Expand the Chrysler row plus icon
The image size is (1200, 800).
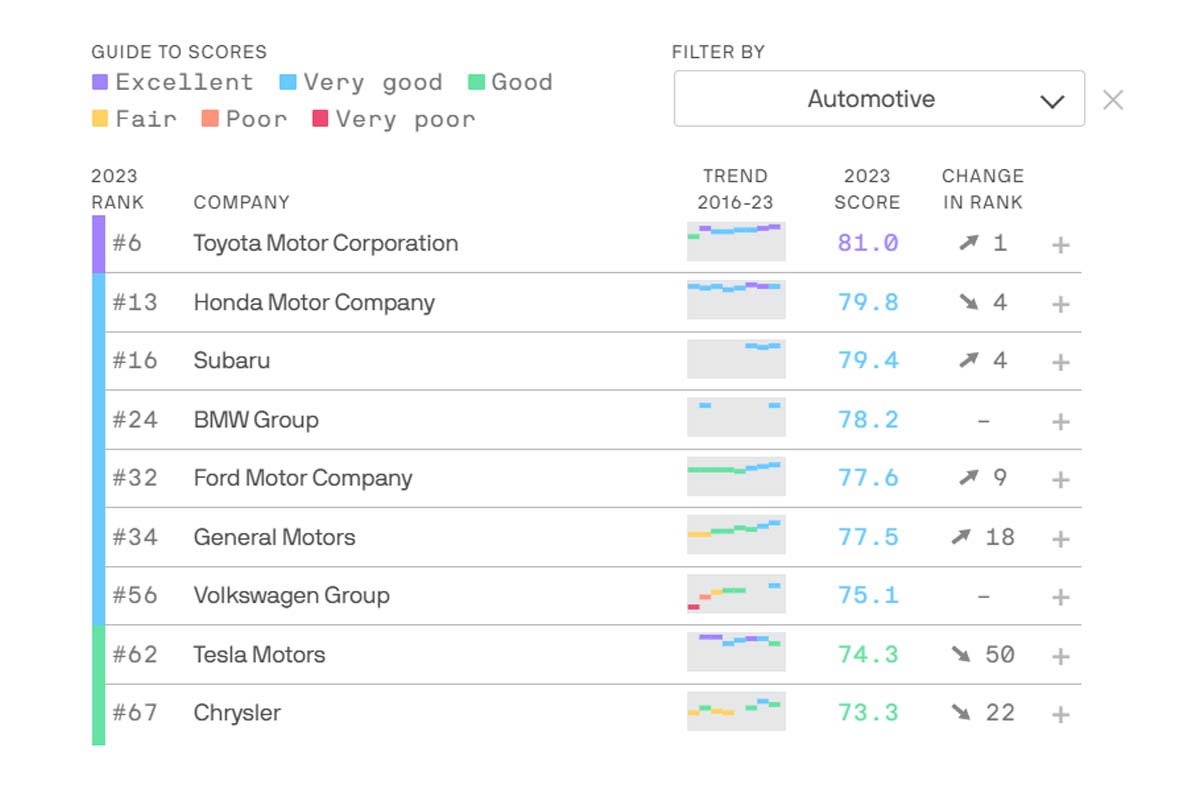pyautogui.click(x=1061, y=714)
